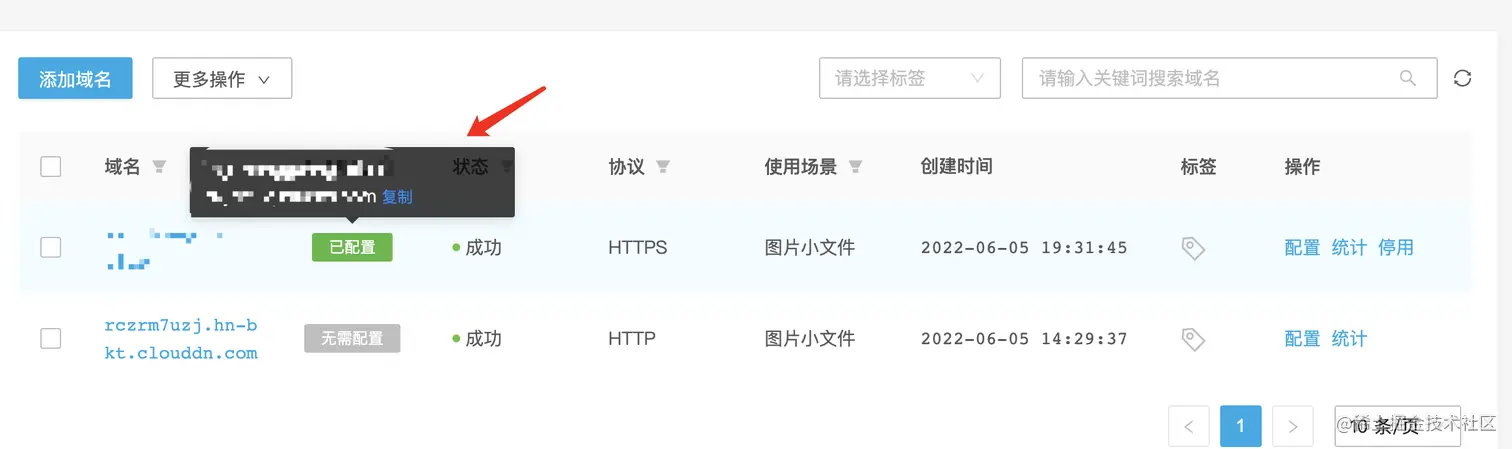This screenshot has width=1512, height=449.
Task: Click the 标签 column header
Action: point(1198,167)
